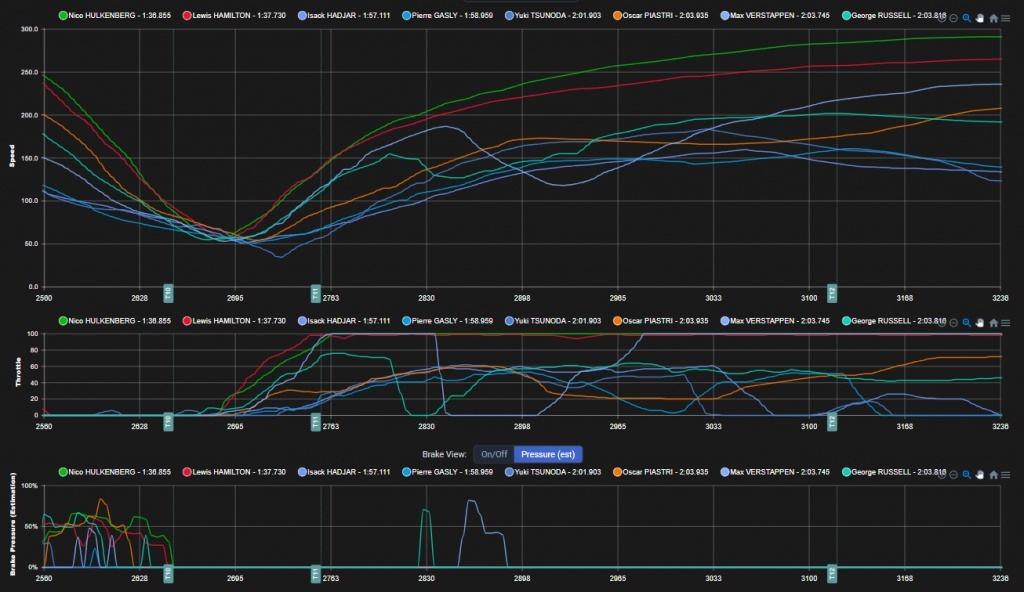Enable the pan hand tool on Speed chart

[x=980, y=18]
